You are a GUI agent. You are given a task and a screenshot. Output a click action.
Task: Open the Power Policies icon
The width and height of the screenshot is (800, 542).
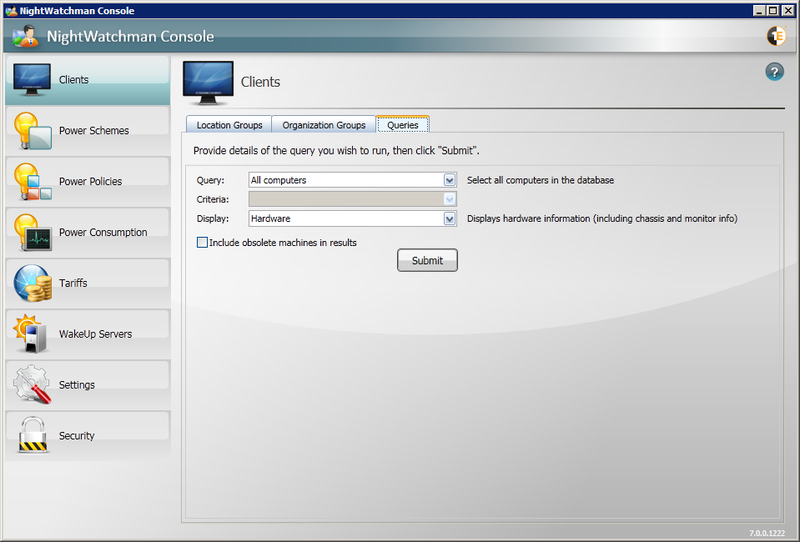point(32,182)
